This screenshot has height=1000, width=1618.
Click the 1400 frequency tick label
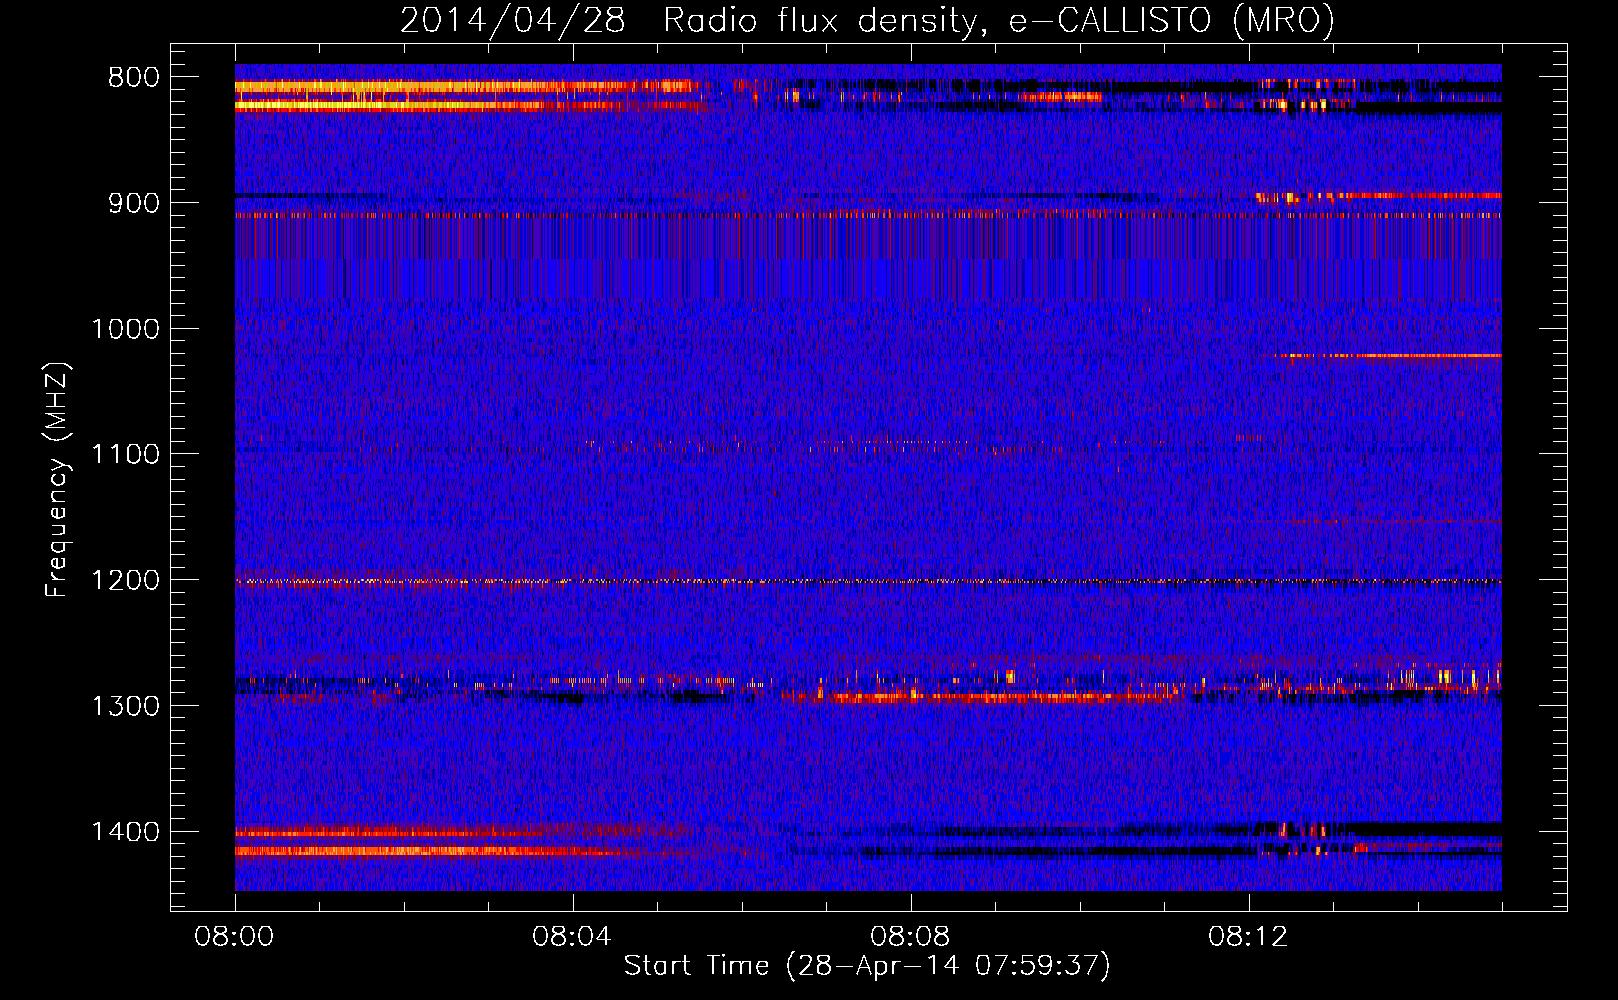(125, 832)
